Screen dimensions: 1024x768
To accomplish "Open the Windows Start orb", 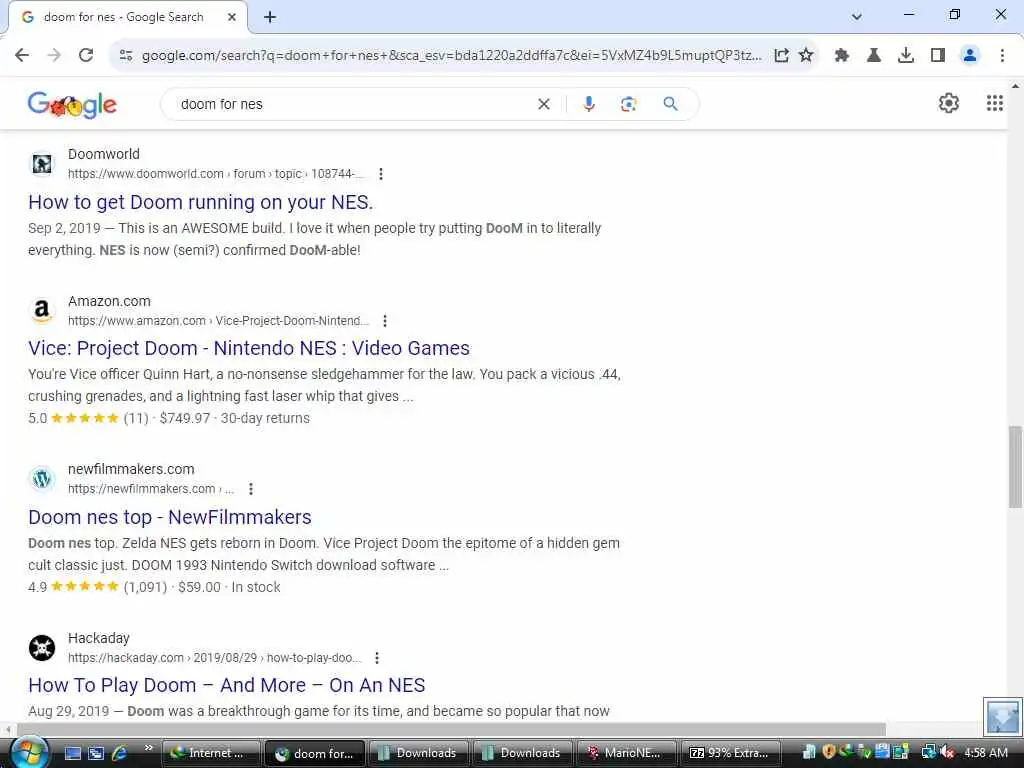I will click(28, 753).
